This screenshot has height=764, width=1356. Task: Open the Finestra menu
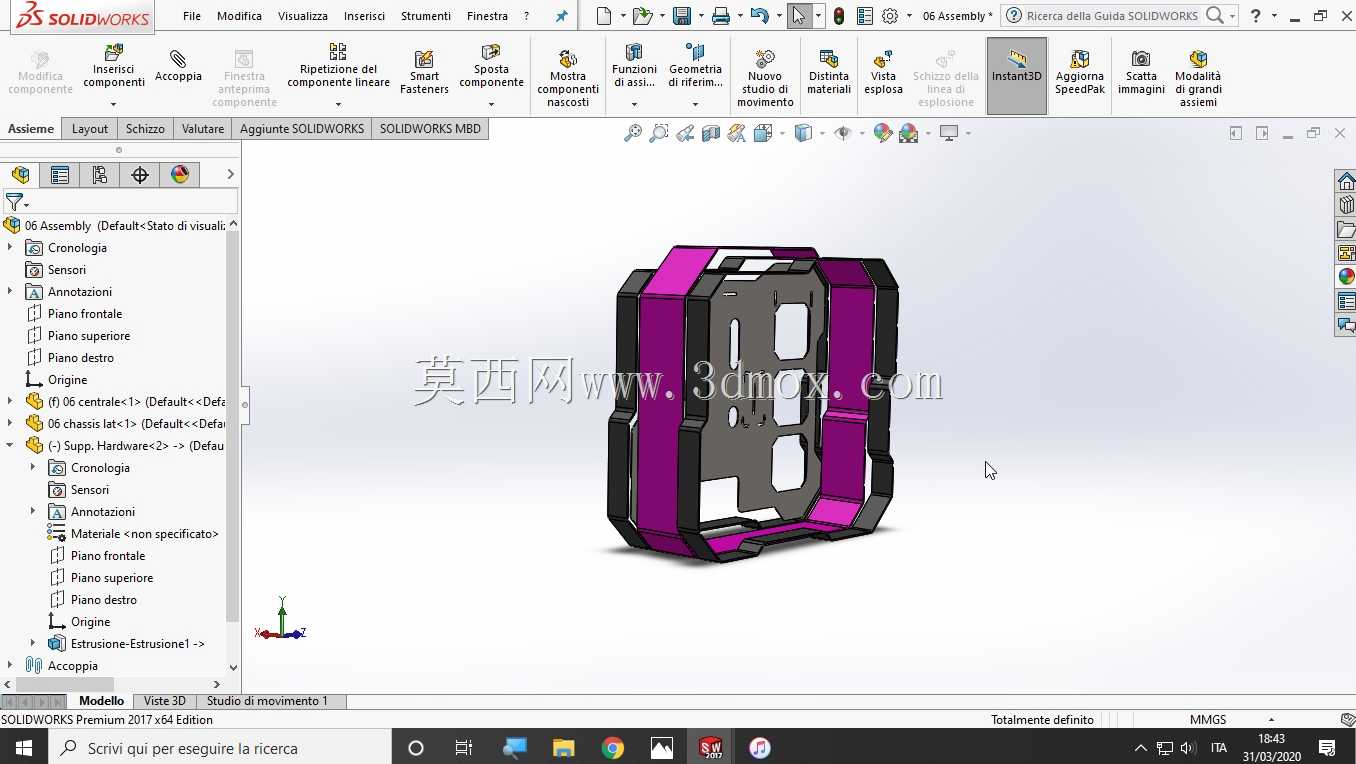click(x=487, y=16)
